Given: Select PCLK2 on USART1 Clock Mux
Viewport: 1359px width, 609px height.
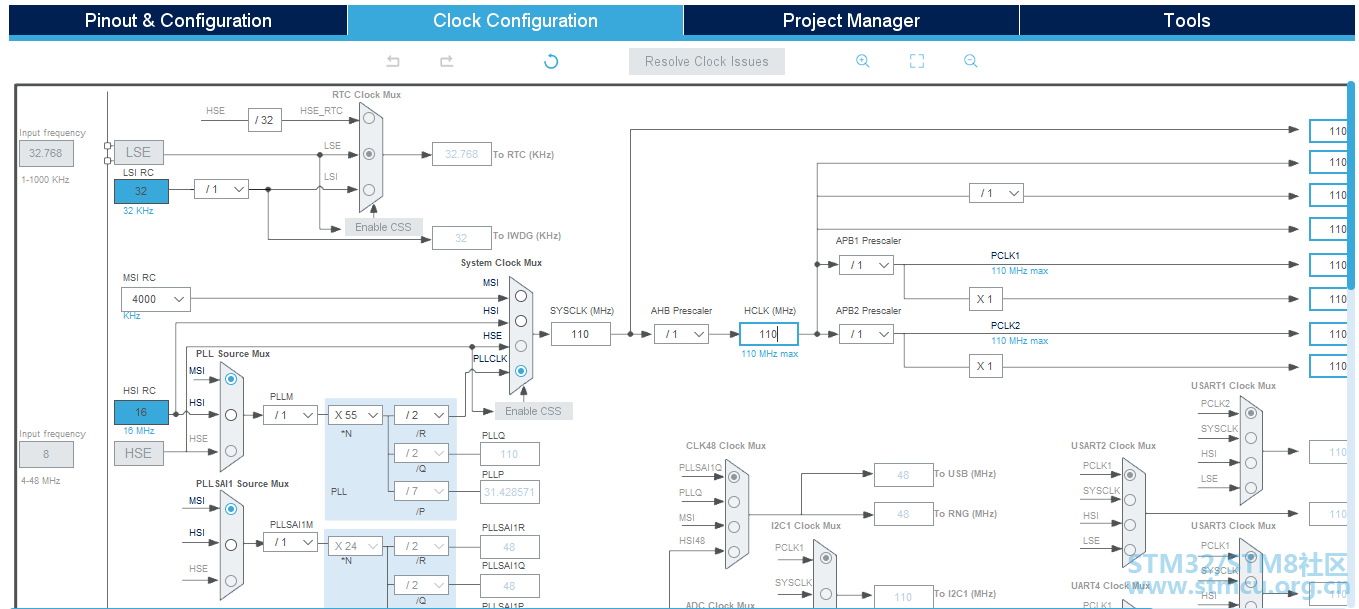Looking at the screenshot, I should (1249, 412).
